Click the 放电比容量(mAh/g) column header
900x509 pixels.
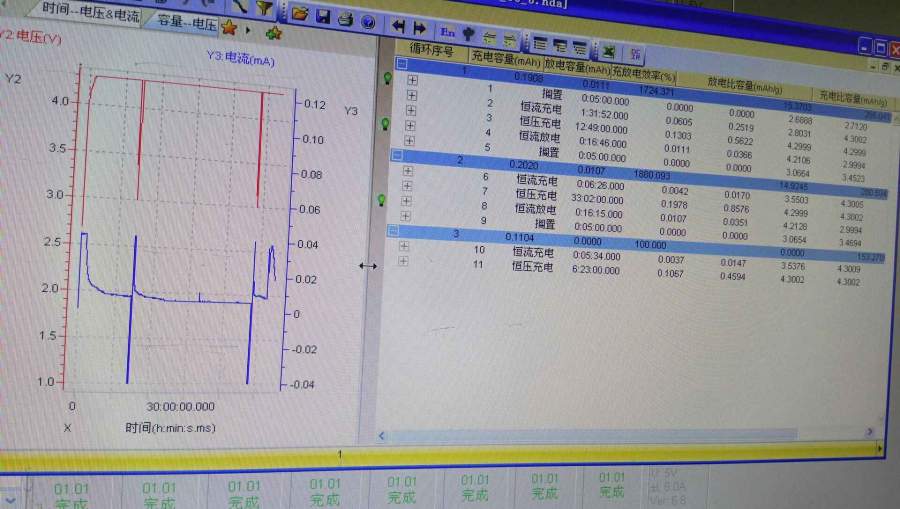[x=744, y=86]
